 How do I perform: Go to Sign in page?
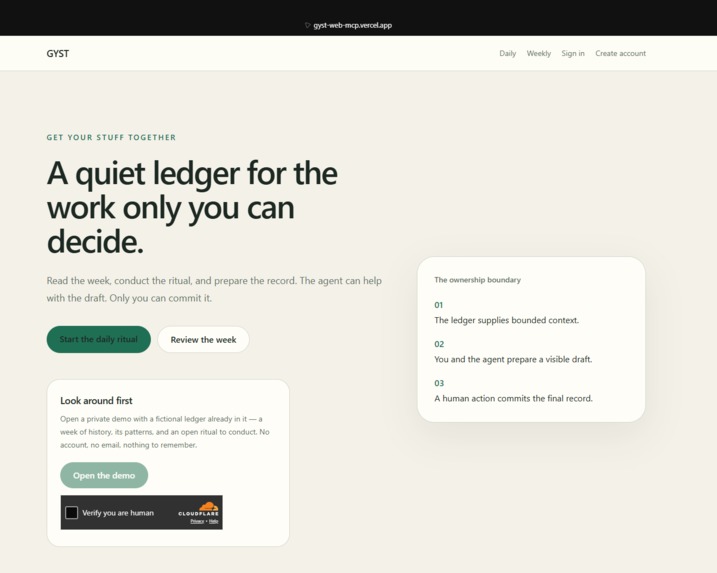coord(573,54)
